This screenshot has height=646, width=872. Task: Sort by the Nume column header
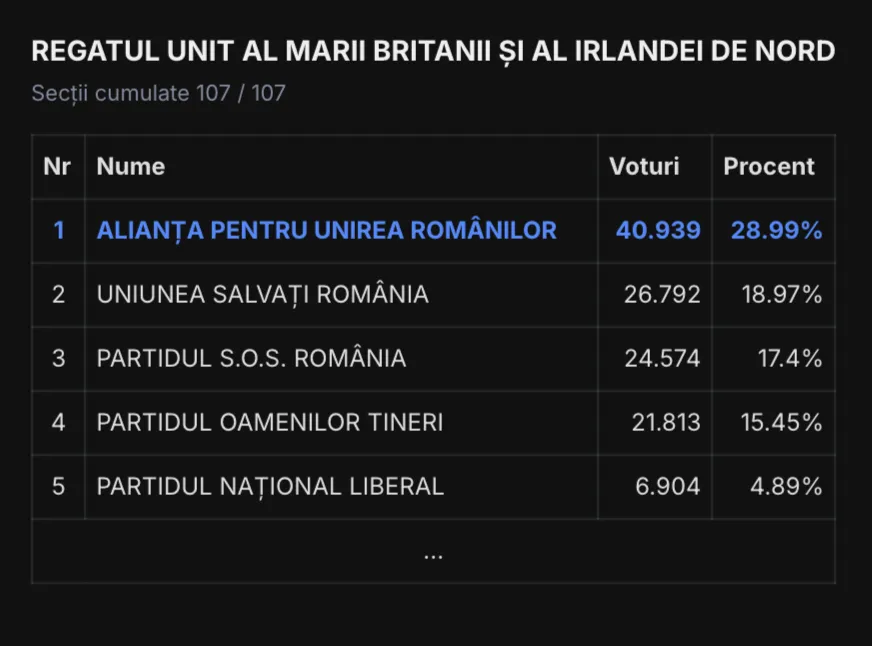(x=131, y=166)
